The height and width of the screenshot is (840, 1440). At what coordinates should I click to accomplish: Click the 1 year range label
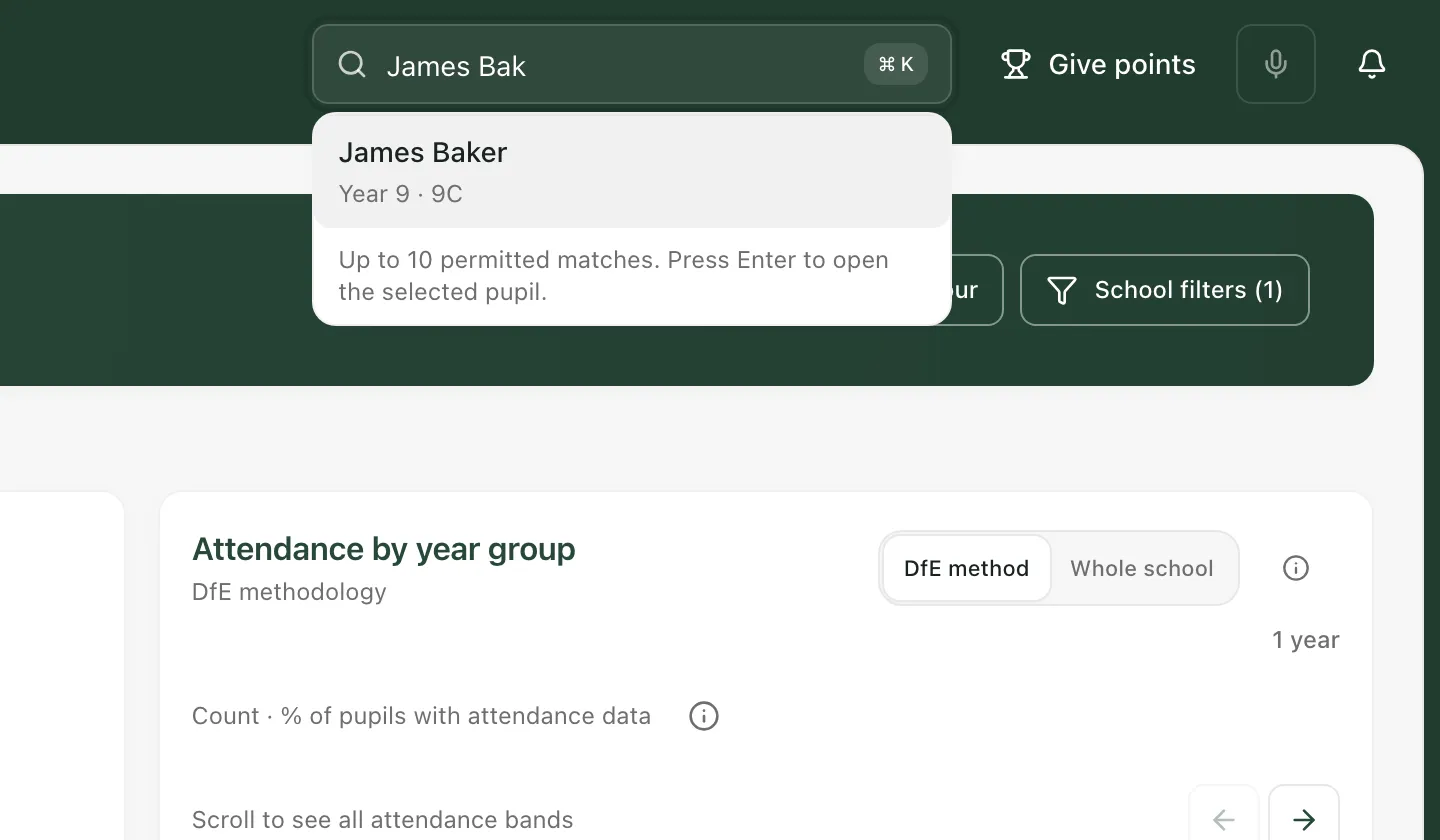pos(1305,640)
